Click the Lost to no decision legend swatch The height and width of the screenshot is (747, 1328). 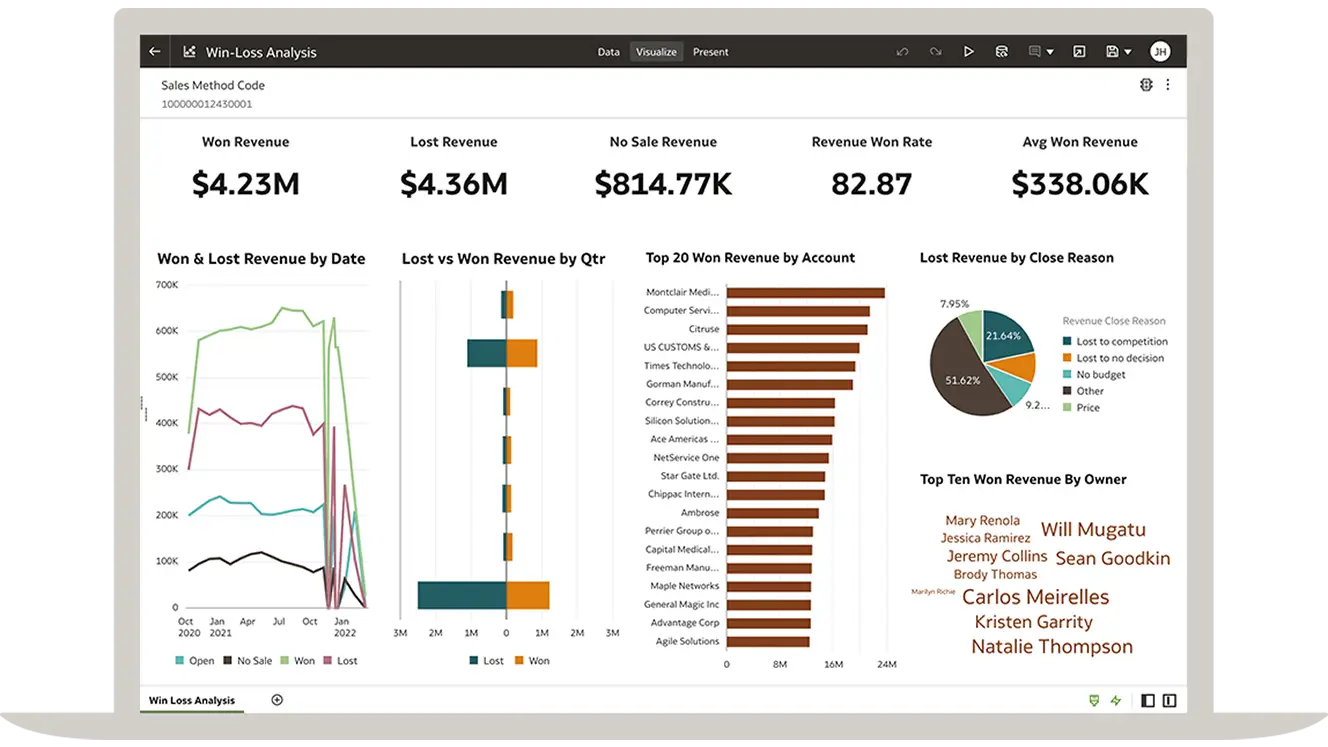coord(1067,358)
